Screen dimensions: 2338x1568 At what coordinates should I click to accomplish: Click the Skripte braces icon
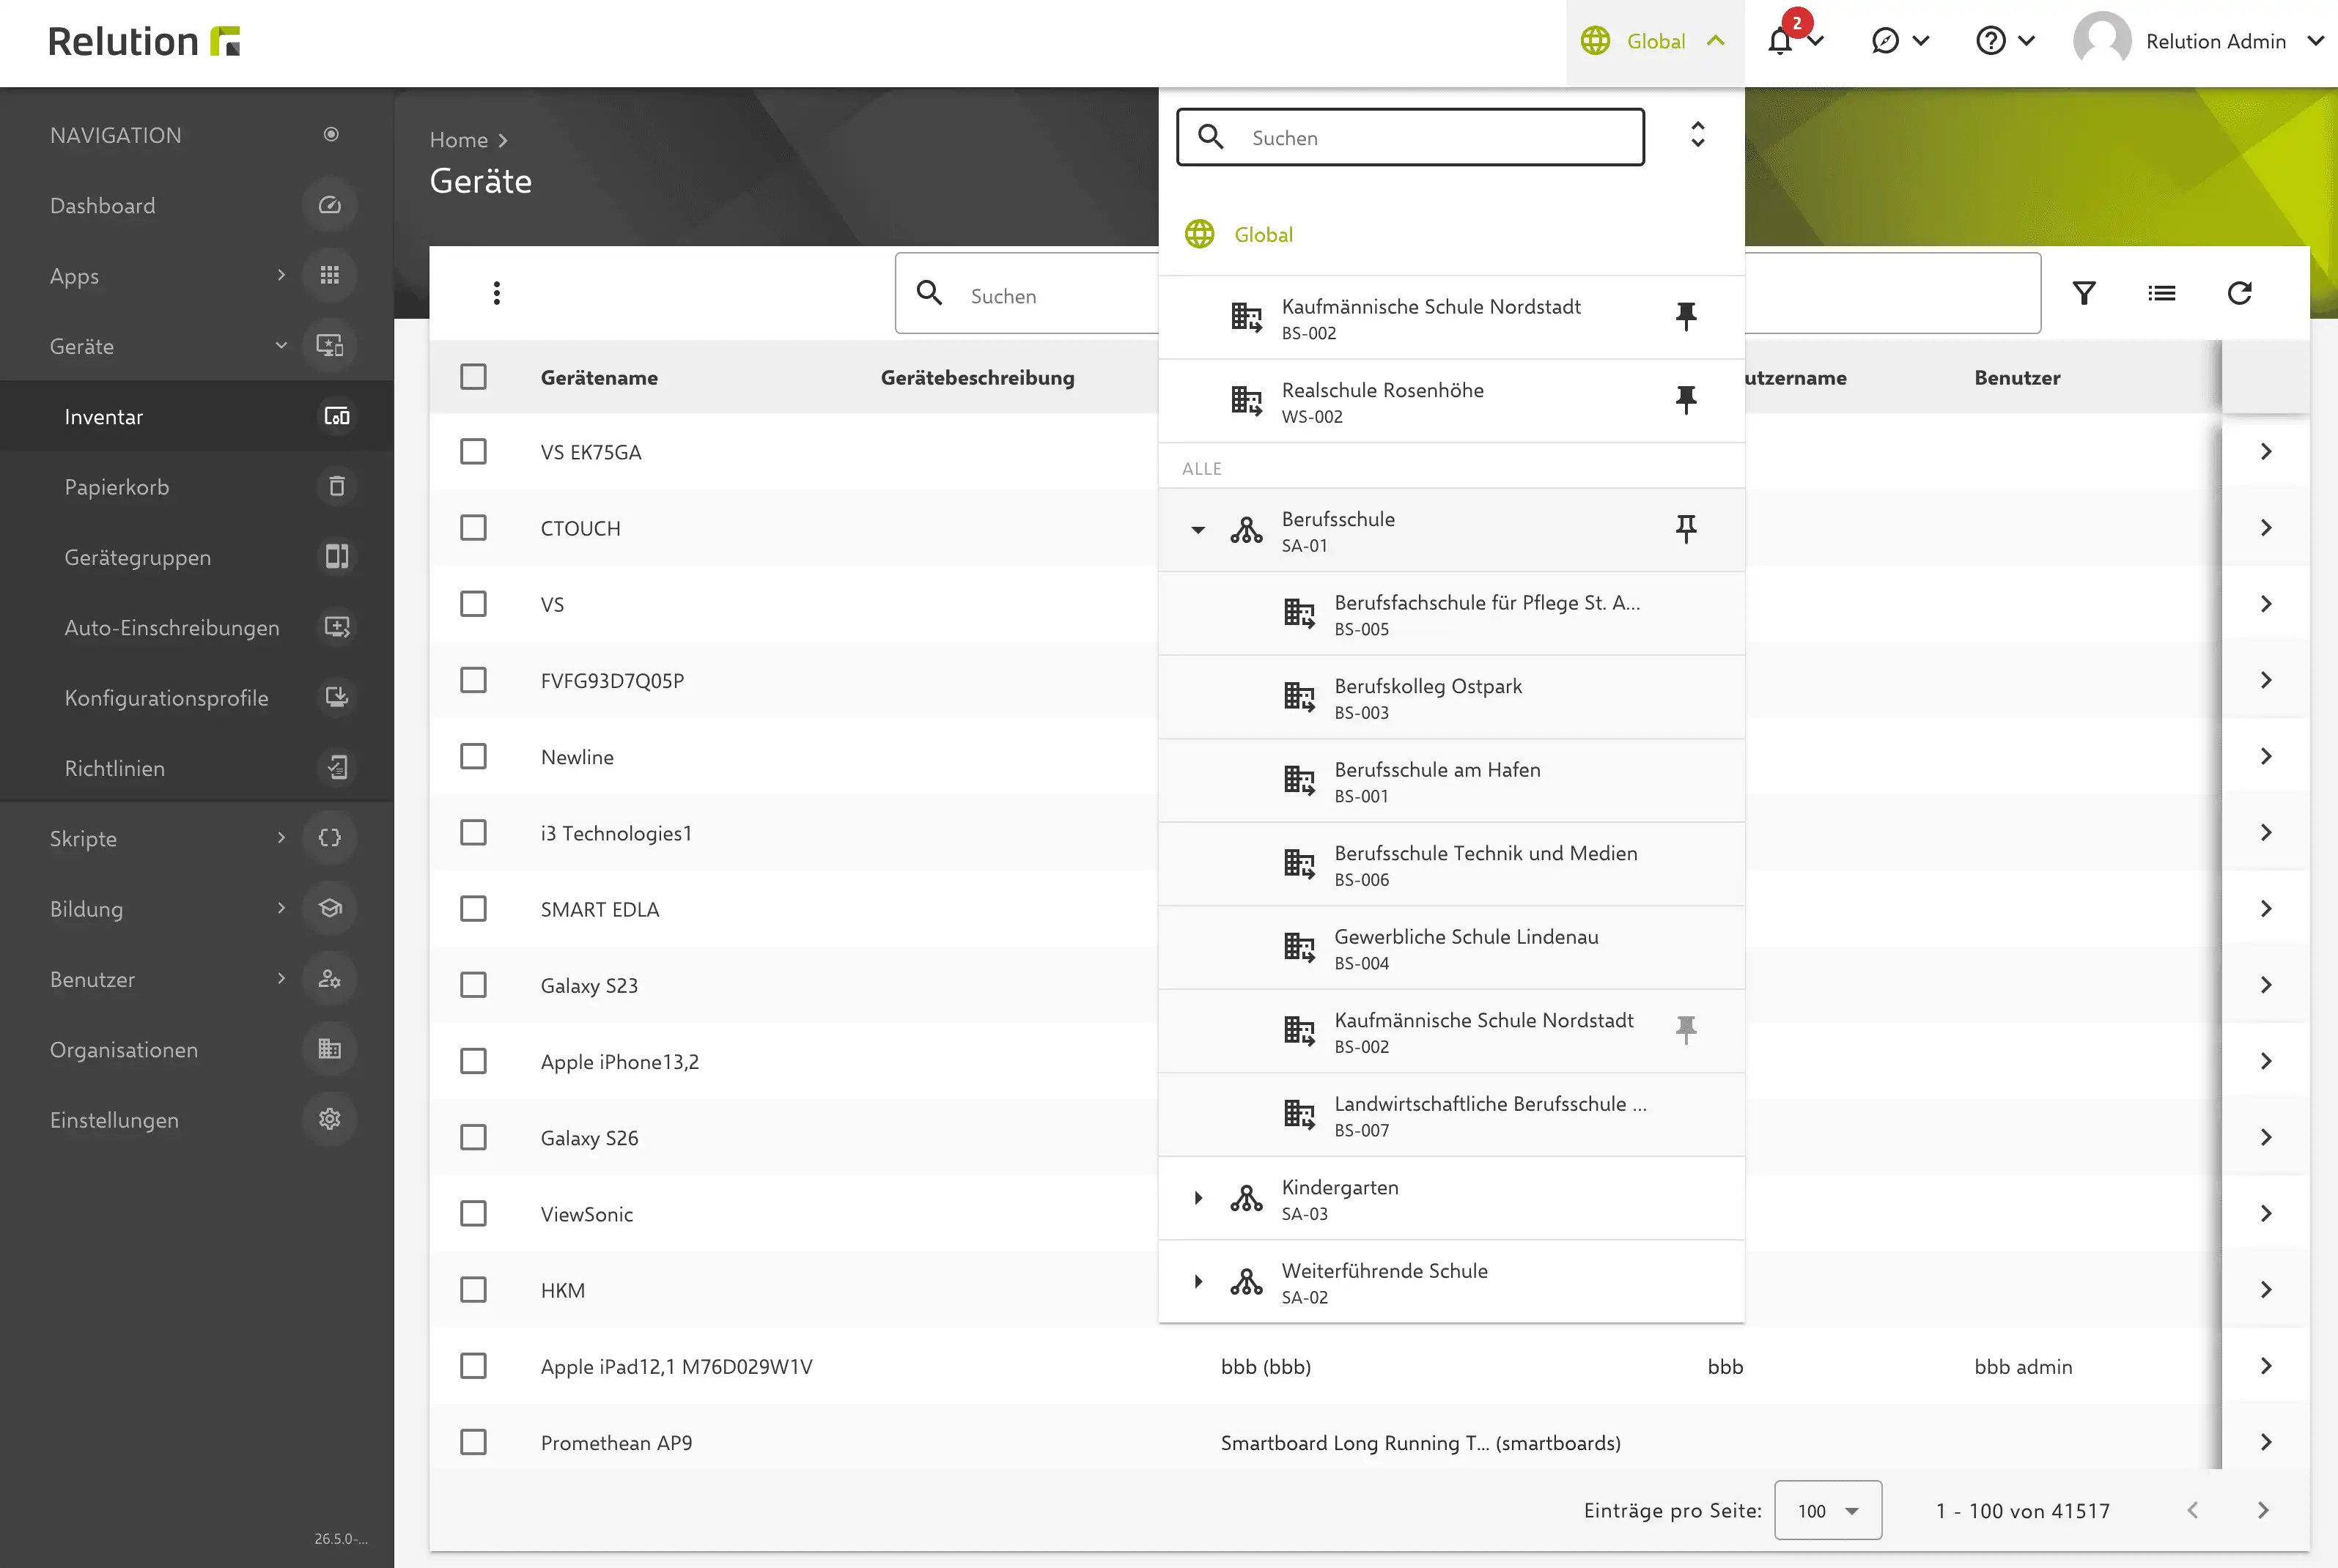[x=330, y=838]
